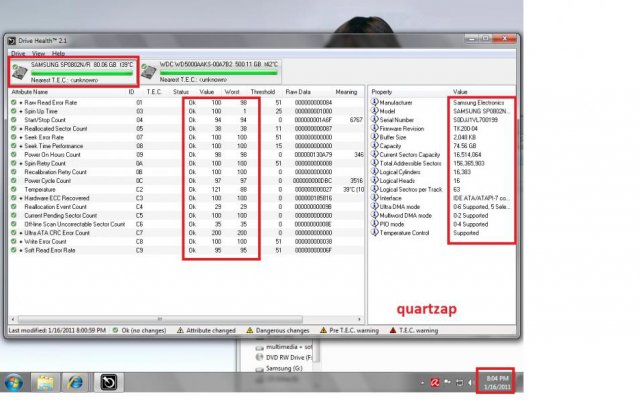Click Temperature attribute status icon
This screenshot has width=640, height=400.
tap(14, 189)
